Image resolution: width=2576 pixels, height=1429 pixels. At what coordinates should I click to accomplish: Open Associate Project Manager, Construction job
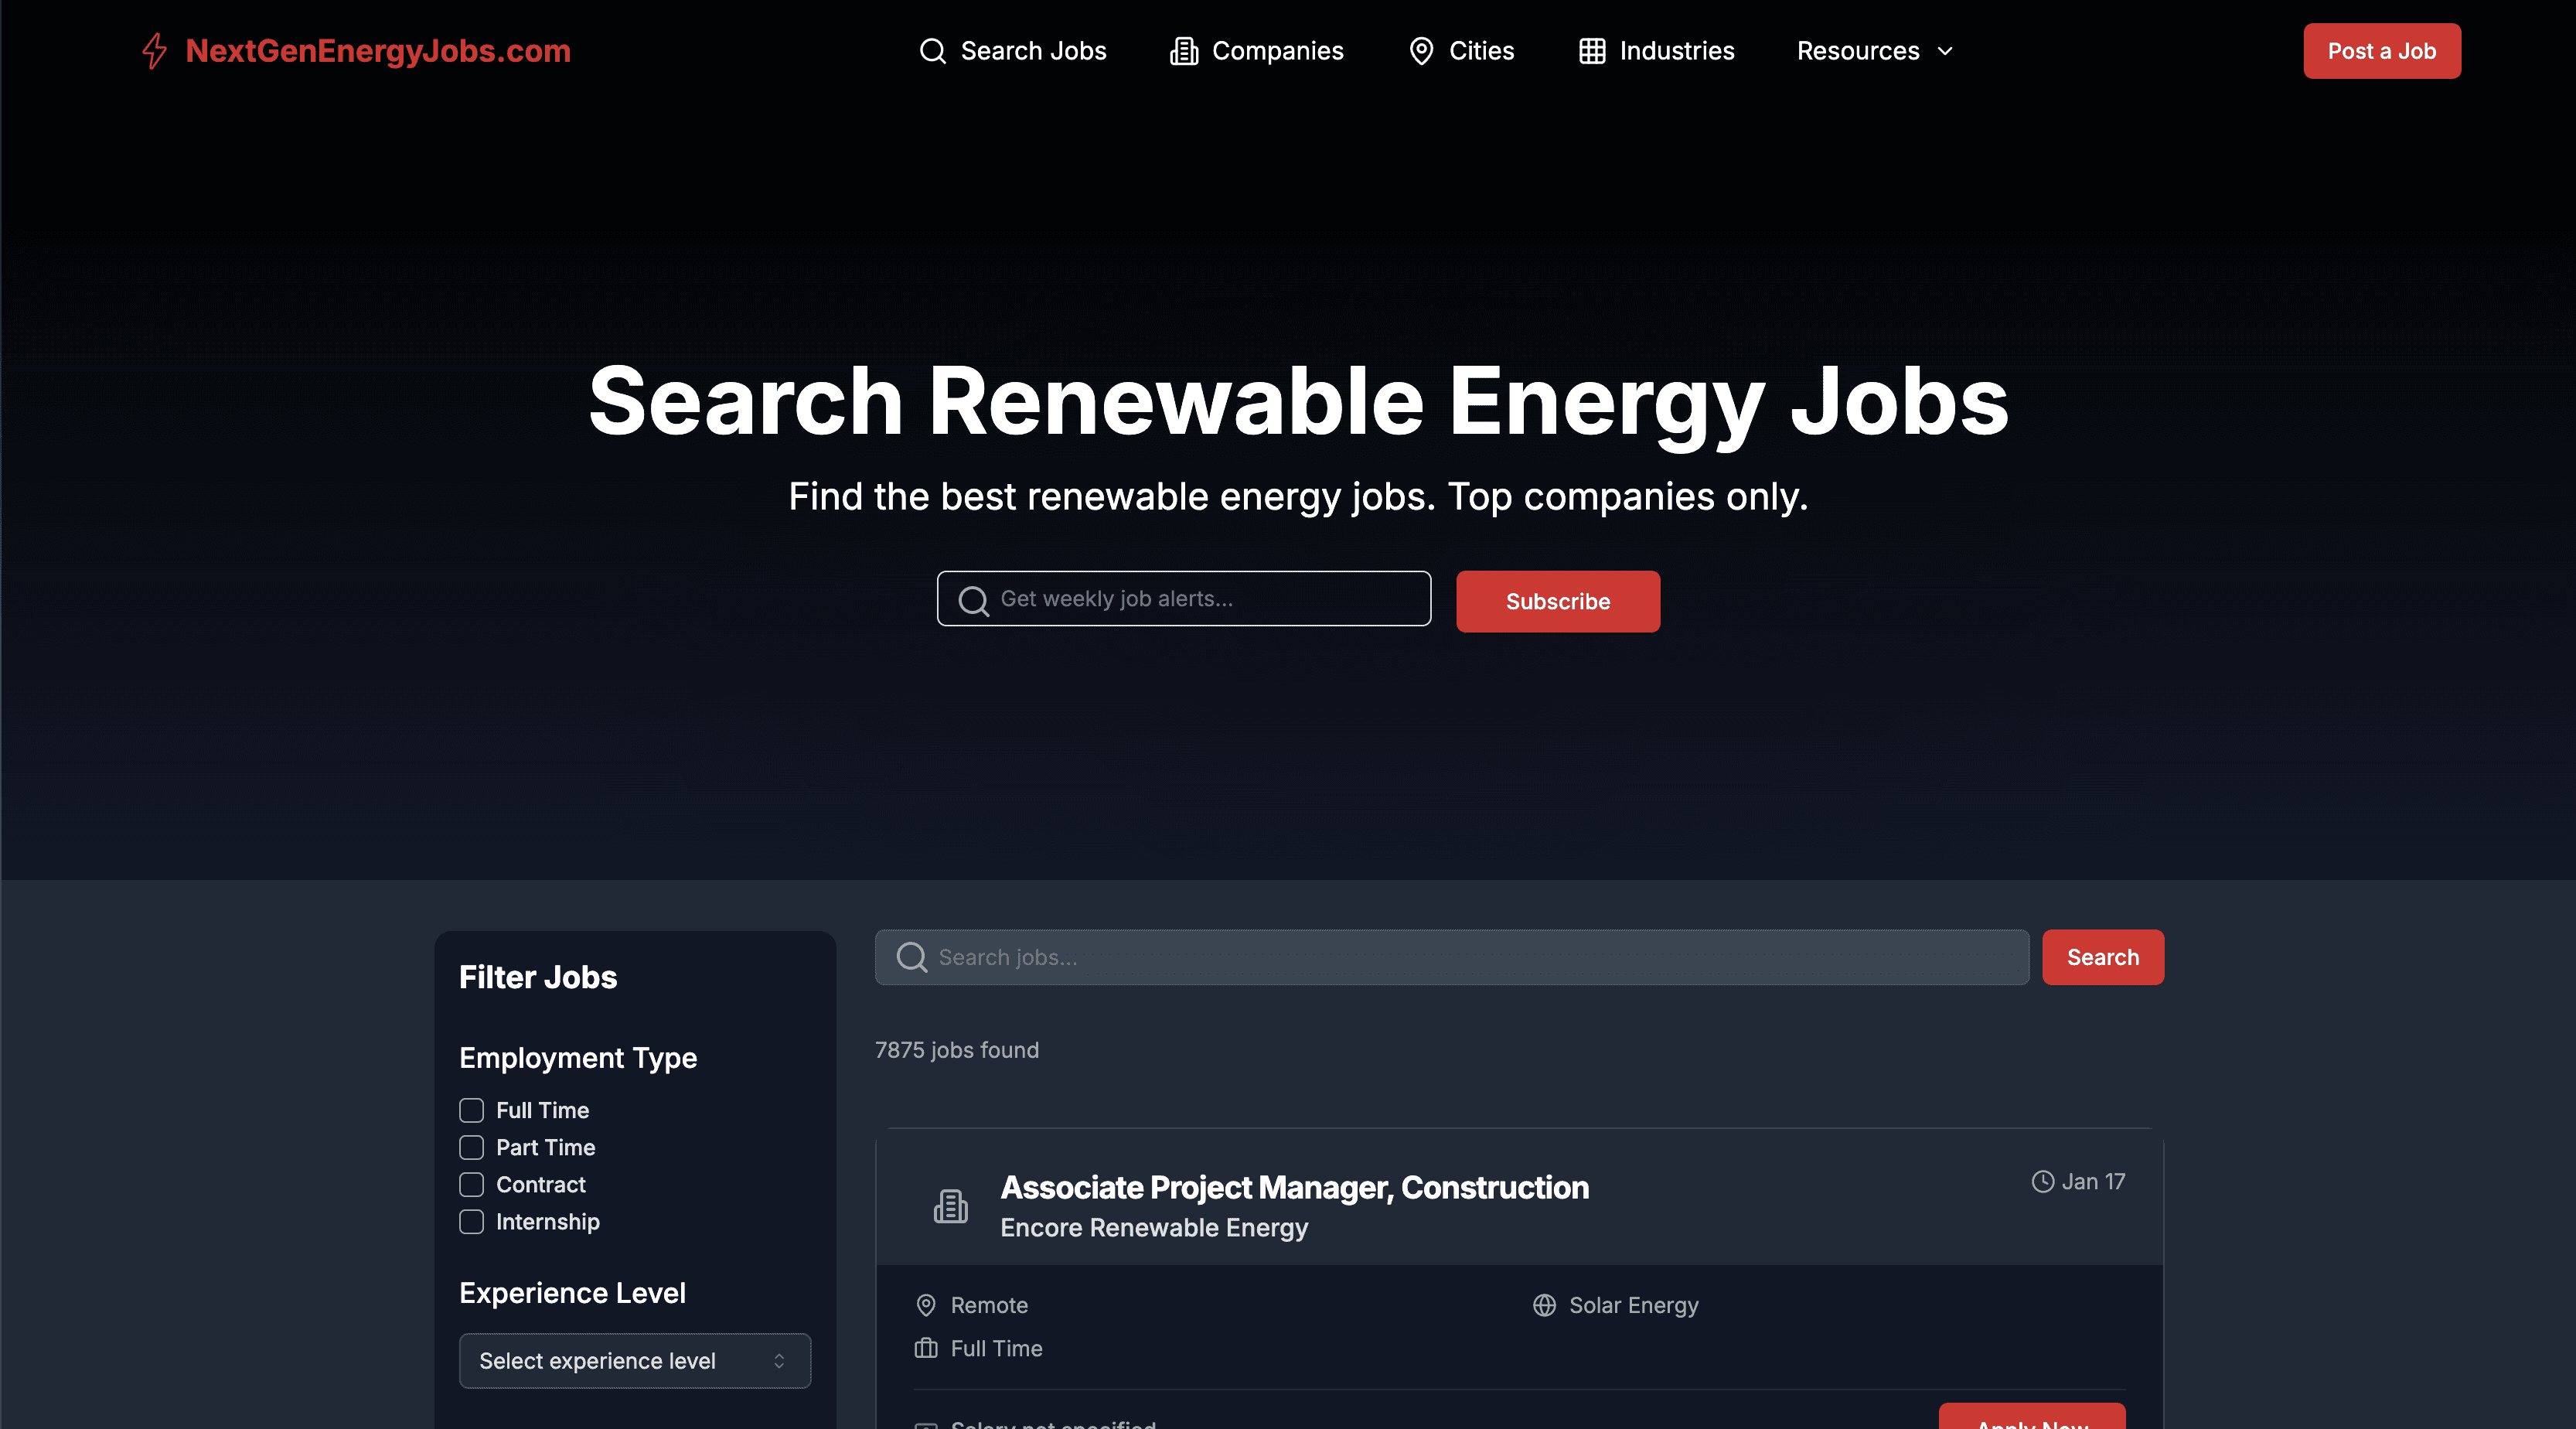click(x=1295, y=1187)
